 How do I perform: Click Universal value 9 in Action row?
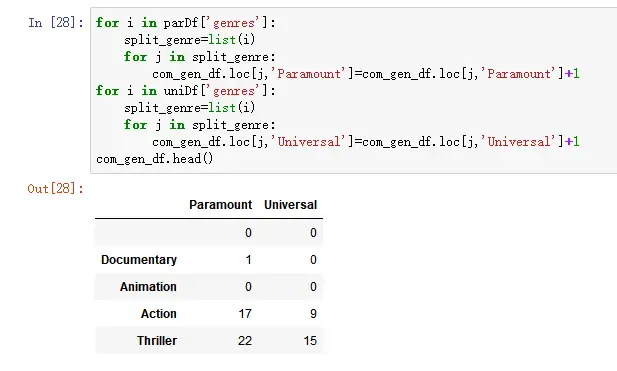[313, 314]
